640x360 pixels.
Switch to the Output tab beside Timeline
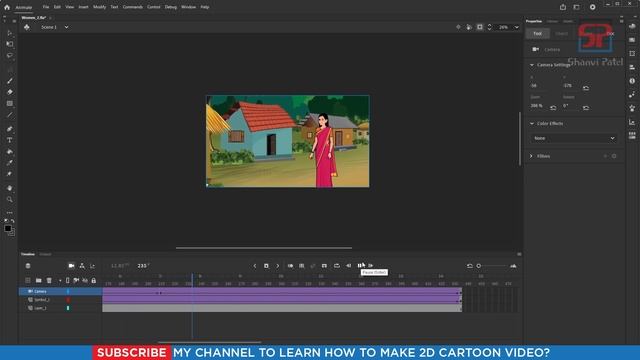45,254
